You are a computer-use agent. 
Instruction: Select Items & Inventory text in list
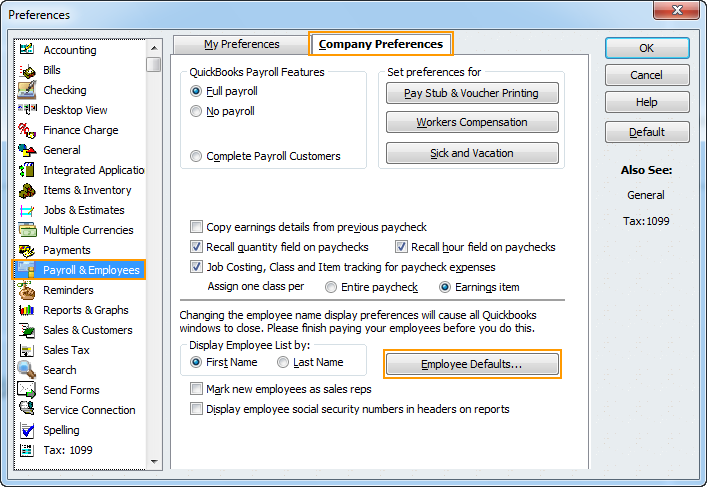click(87, 190)
